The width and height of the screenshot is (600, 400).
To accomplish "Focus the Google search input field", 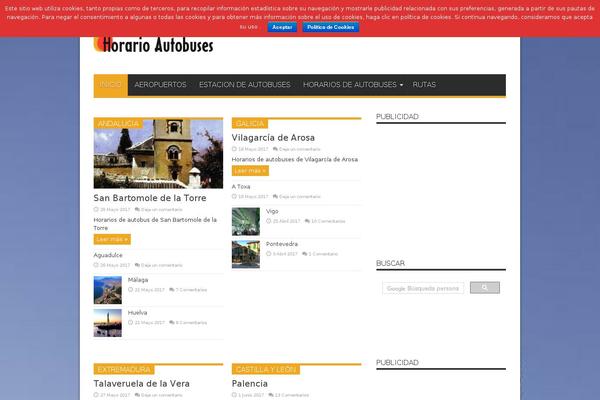I will 423,288.
